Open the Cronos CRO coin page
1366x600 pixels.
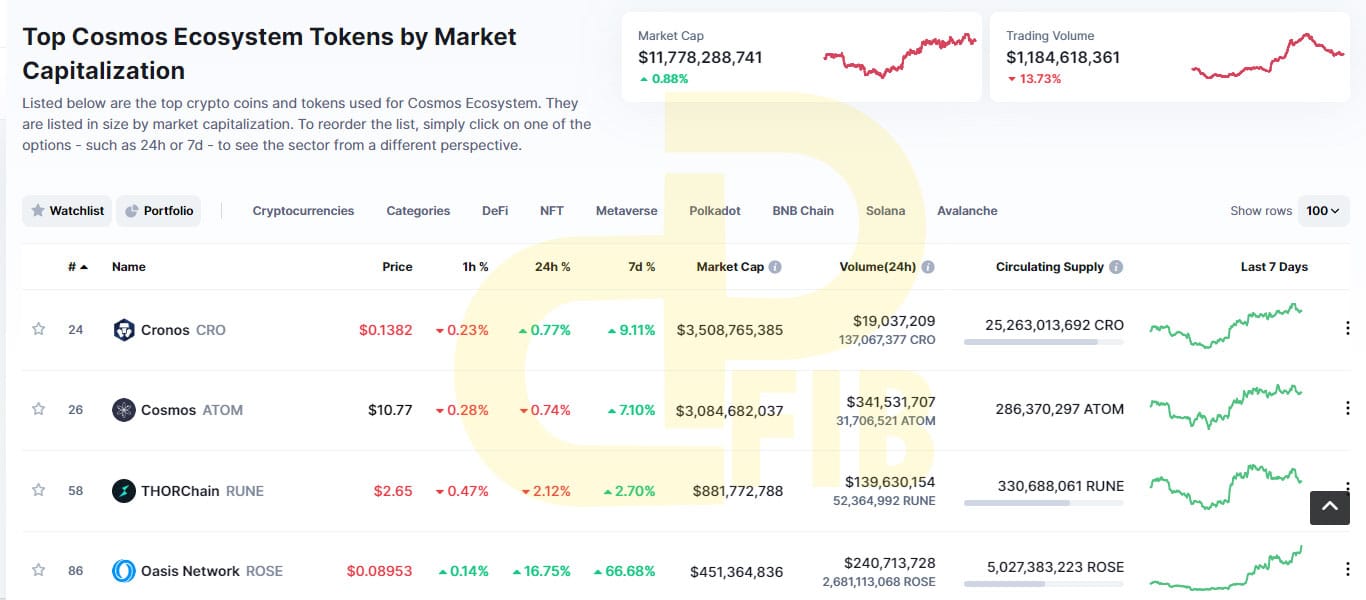[183, 330]
